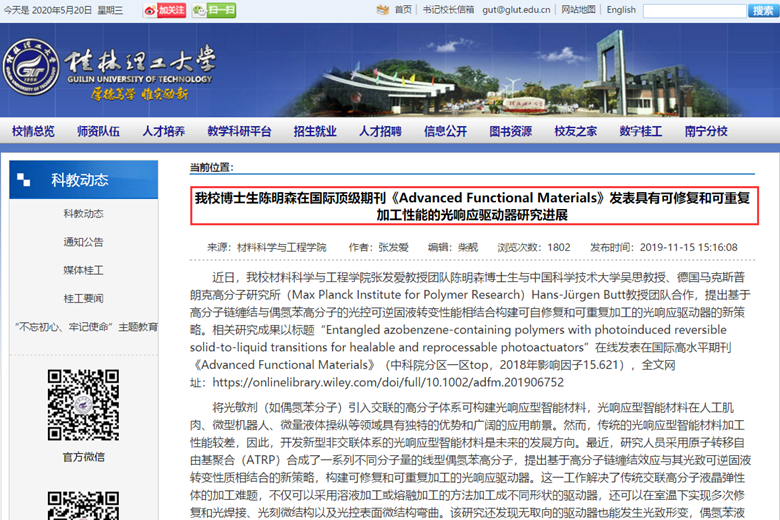The width and height of the screenshot is (780, 520).
Task: Open the 网站地图 link
Action: [578, 10]
